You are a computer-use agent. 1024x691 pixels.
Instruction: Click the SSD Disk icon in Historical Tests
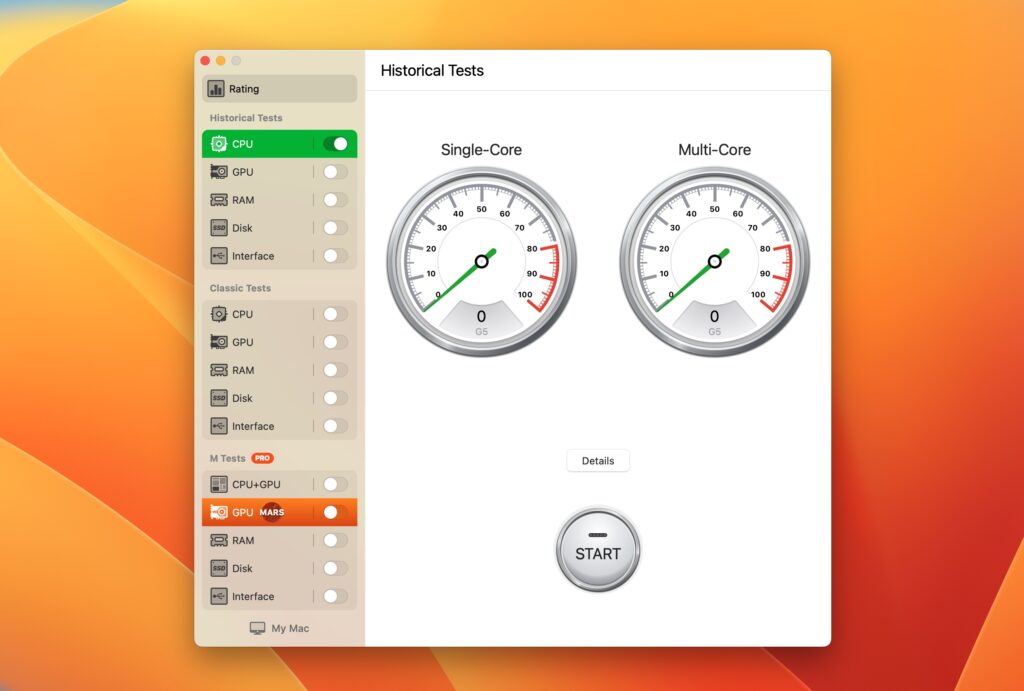click(x=218, y=228)
